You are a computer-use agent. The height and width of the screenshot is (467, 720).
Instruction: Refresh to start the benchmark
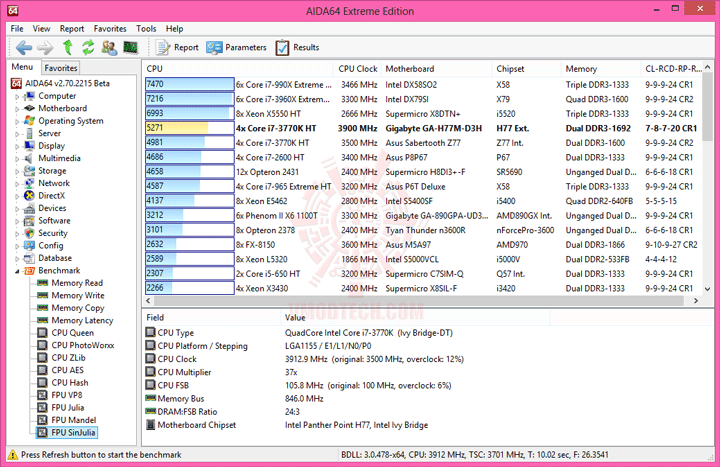click(88, 47)
